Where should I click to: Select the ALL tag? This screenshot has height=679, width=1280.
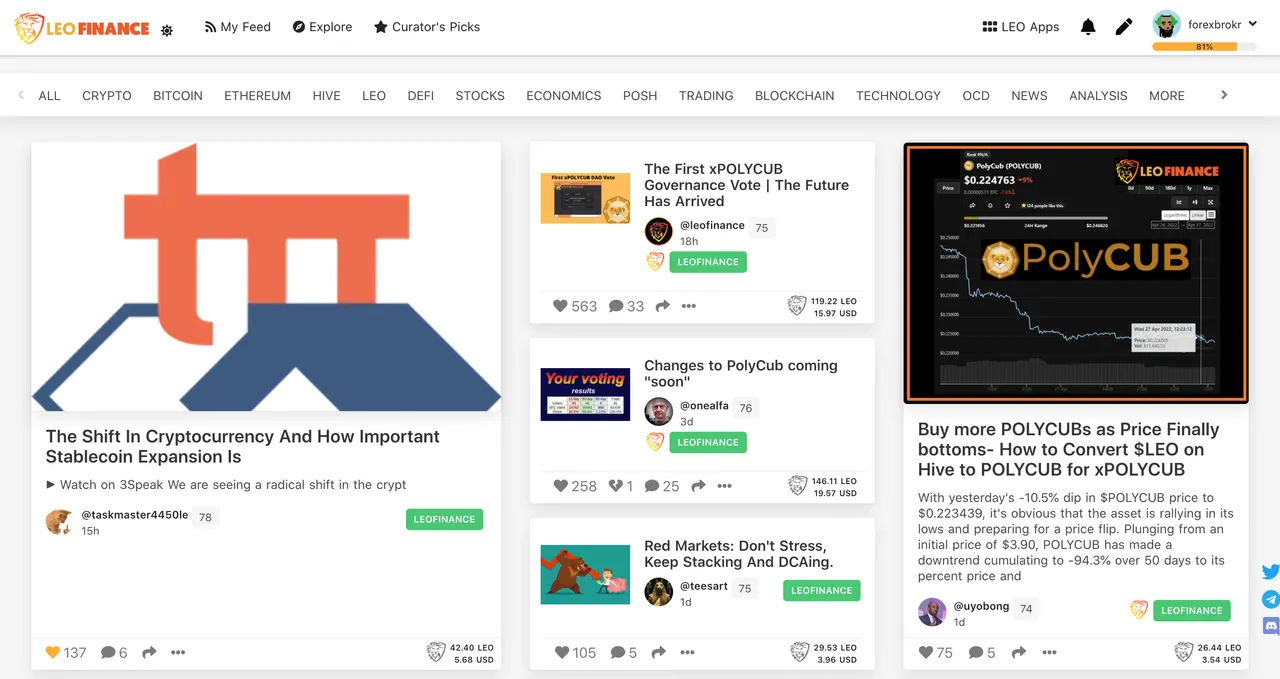click(49, 96)
